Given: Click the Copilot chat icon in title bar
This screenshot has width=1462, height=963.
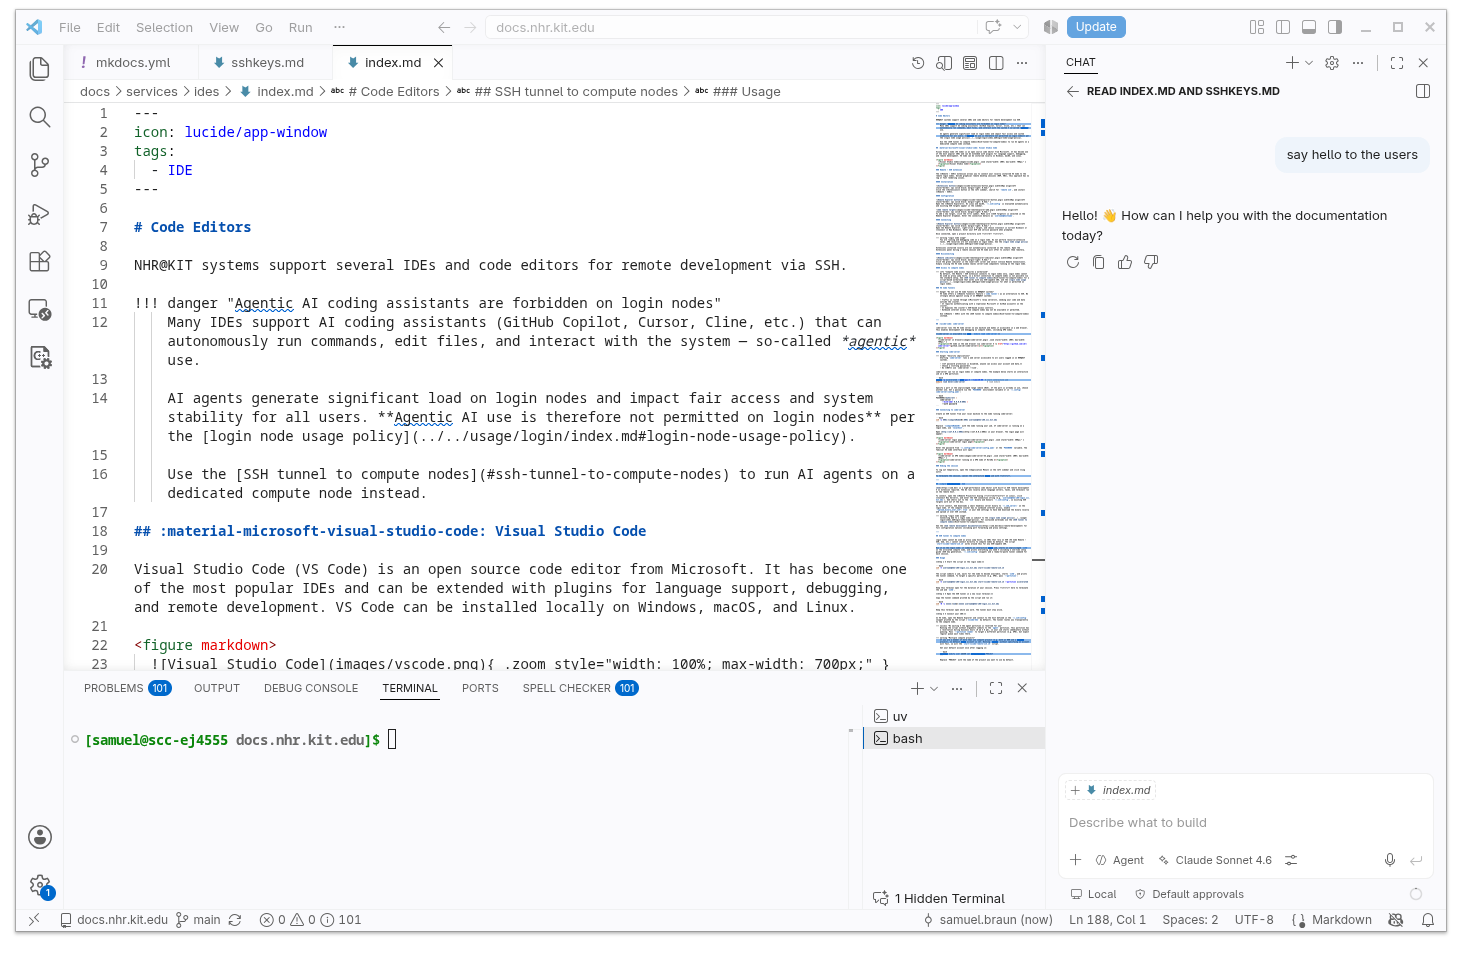Looking at the screenshot, I should tap(993, 27).
